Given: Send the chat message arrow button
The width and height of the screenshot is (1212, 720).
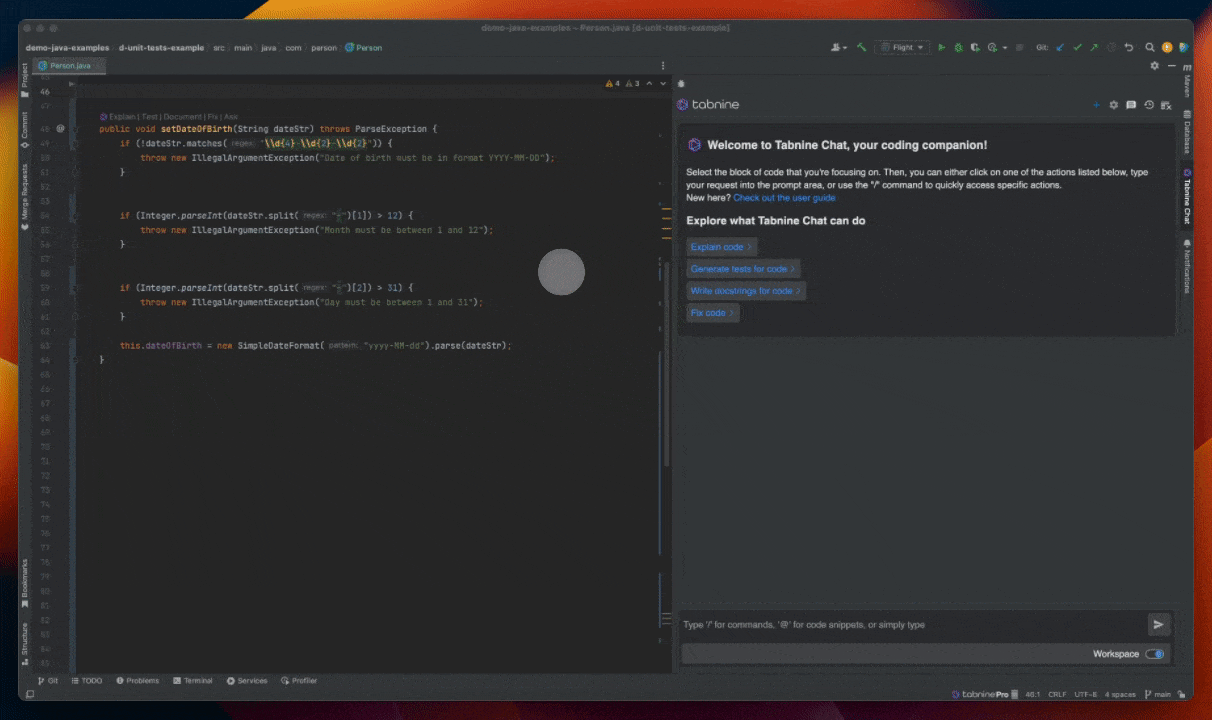Looking at the screenshot, I should pos(1158,625).
